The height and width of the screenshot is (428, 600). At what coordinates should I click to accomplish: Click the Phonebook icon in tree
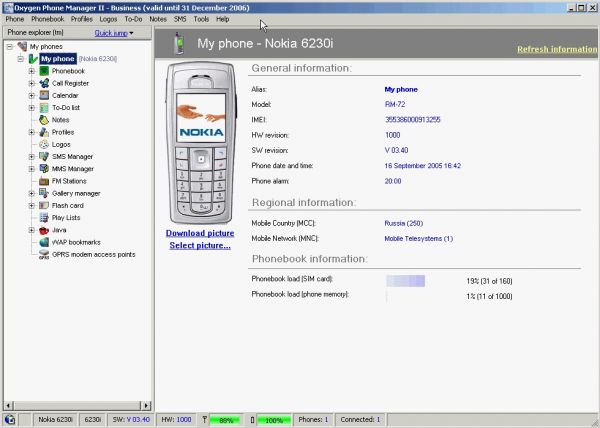(44, 71)
